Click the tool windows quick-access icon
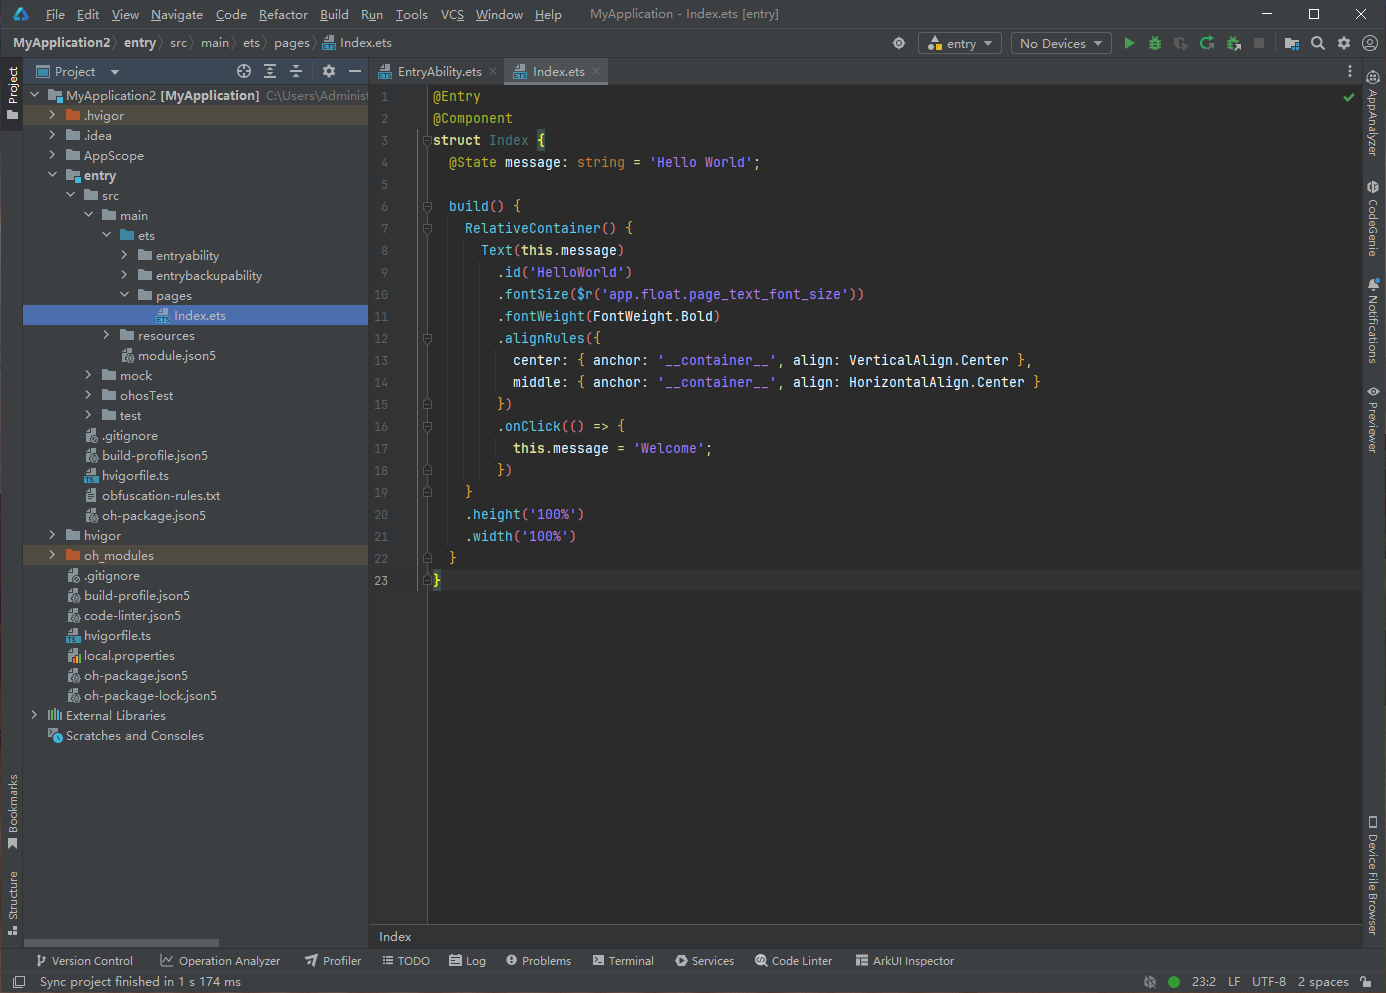This screenshot has width=1386, height=993. pyautogui.click(x=19, y=982)
